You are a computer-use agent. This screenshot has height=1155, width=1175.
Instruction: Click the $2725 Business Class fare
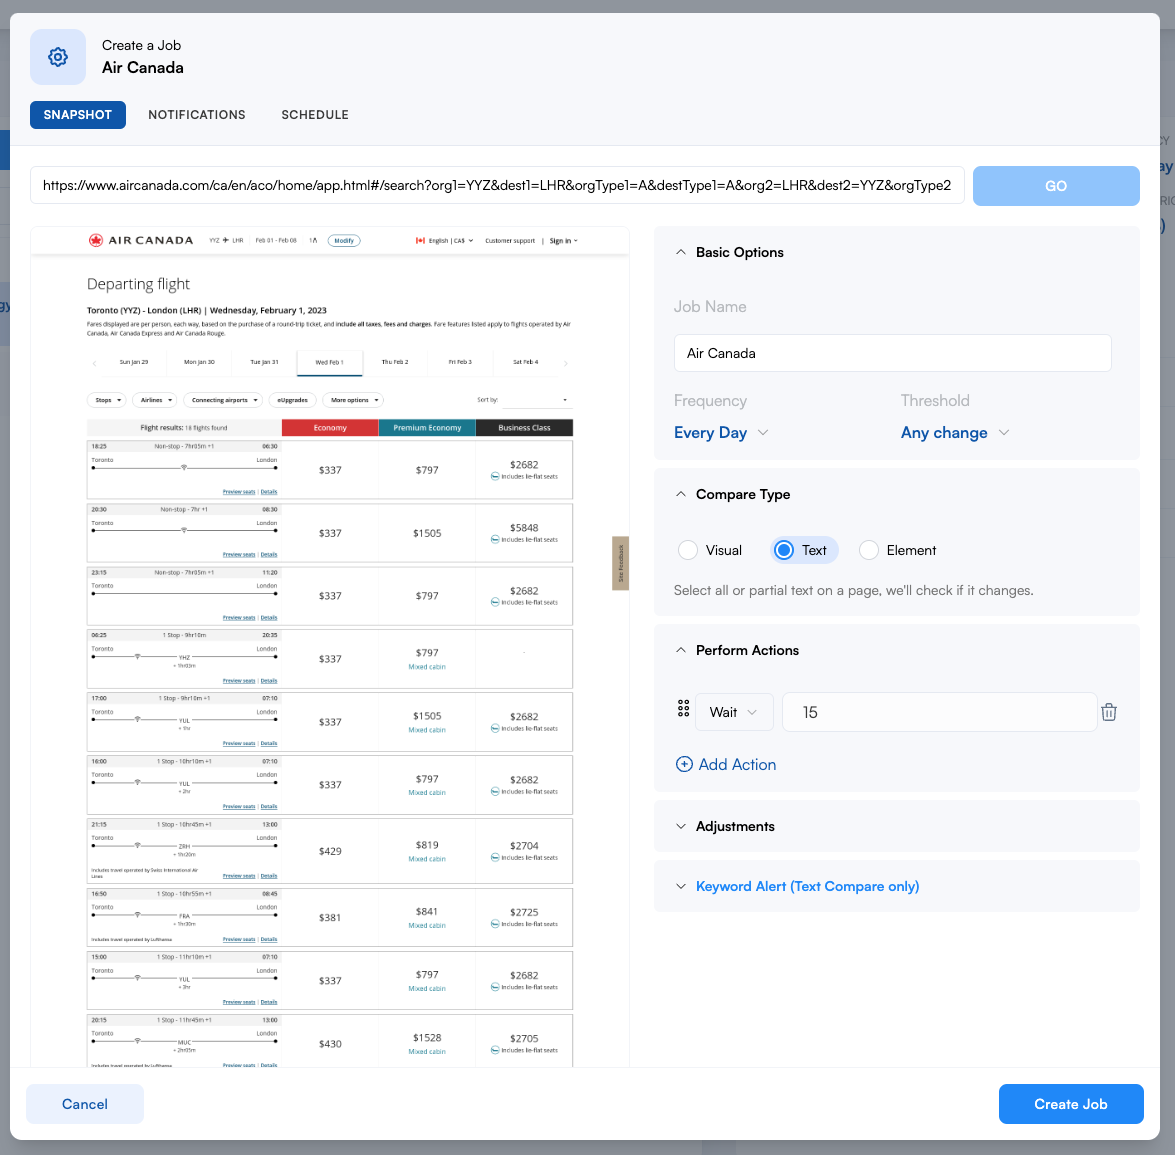click(x=524, y=912)
